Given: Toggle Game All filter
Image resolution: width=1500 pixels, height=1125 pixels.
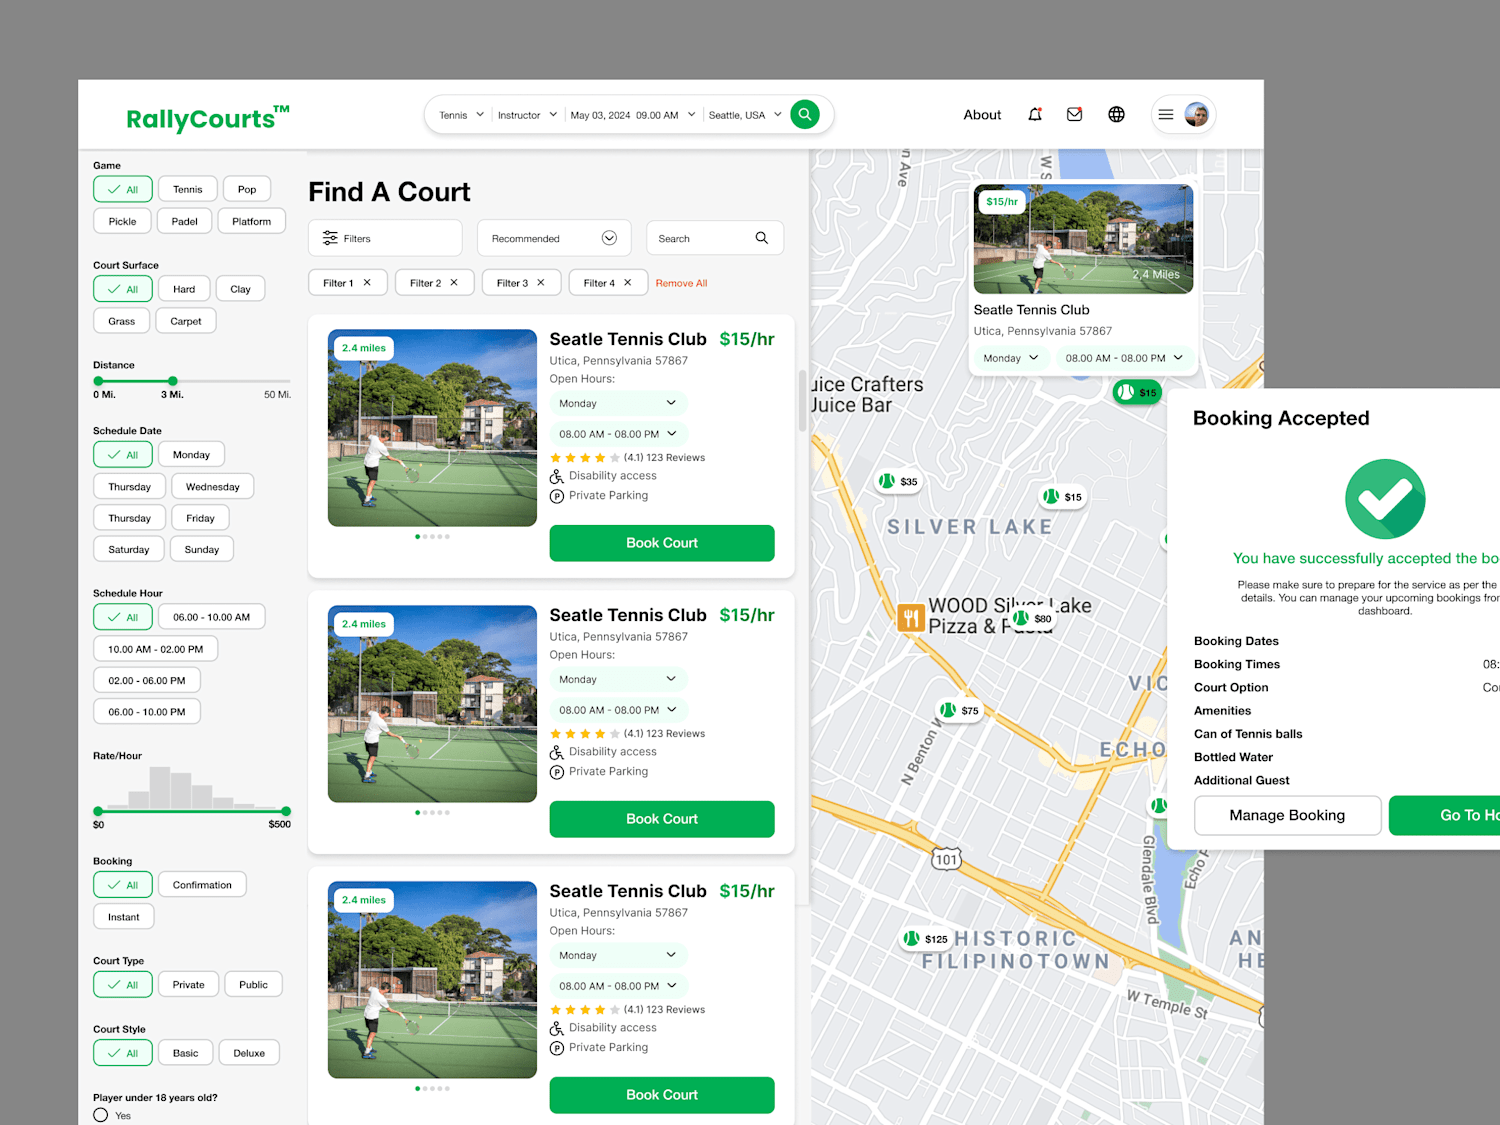Looking at the screenshot, I should click(x=123, y=189).
